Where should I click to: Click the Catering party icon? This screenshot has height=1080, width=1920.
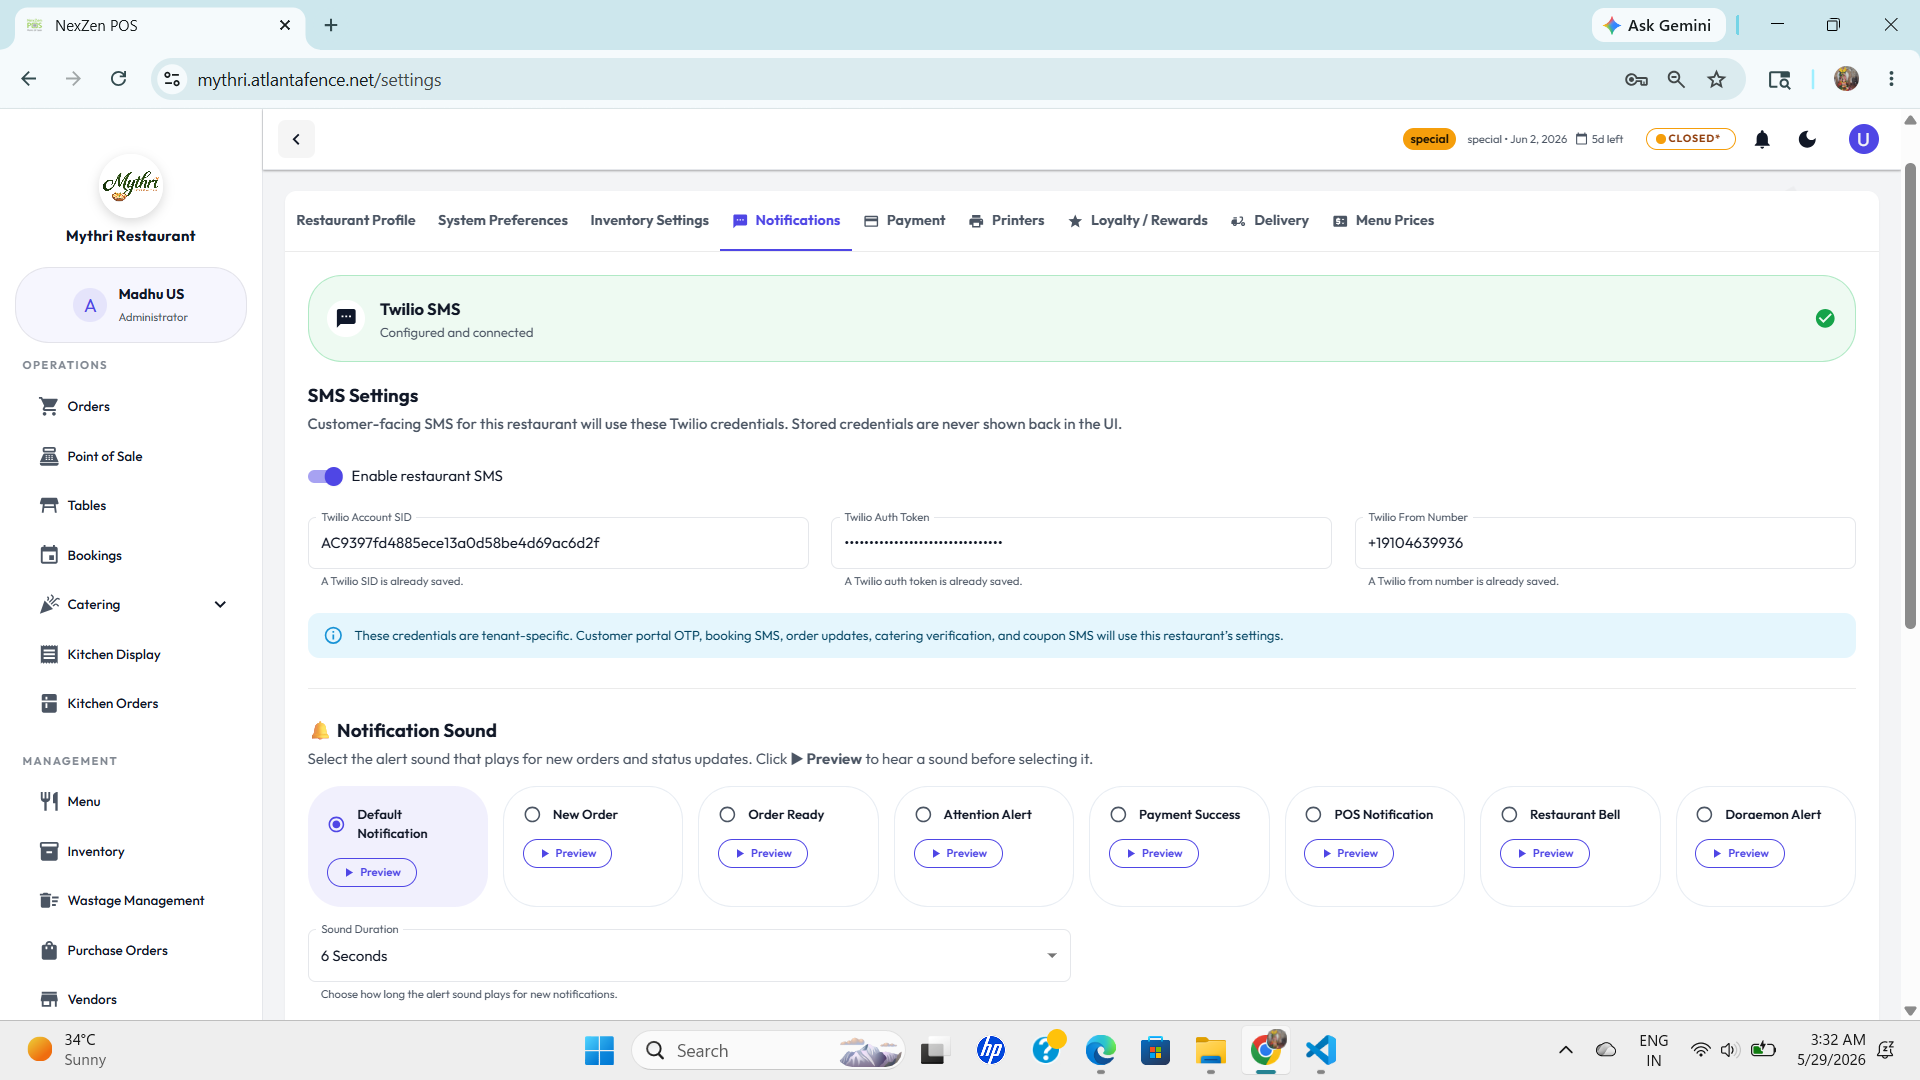tap(48, 604)
